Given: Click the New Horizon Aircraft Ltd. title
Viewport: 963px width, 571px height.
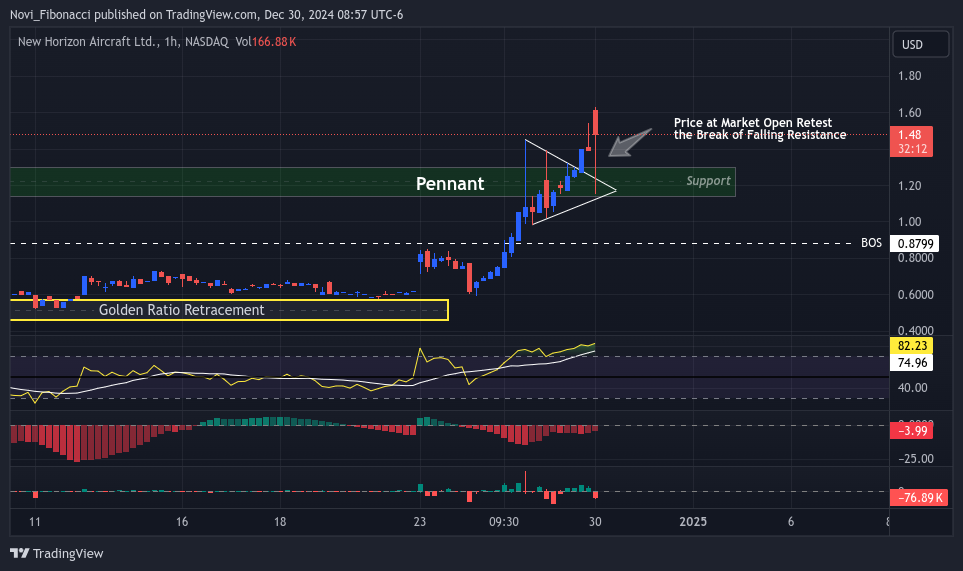Looking at the screenshot, I should pos(88,42).
